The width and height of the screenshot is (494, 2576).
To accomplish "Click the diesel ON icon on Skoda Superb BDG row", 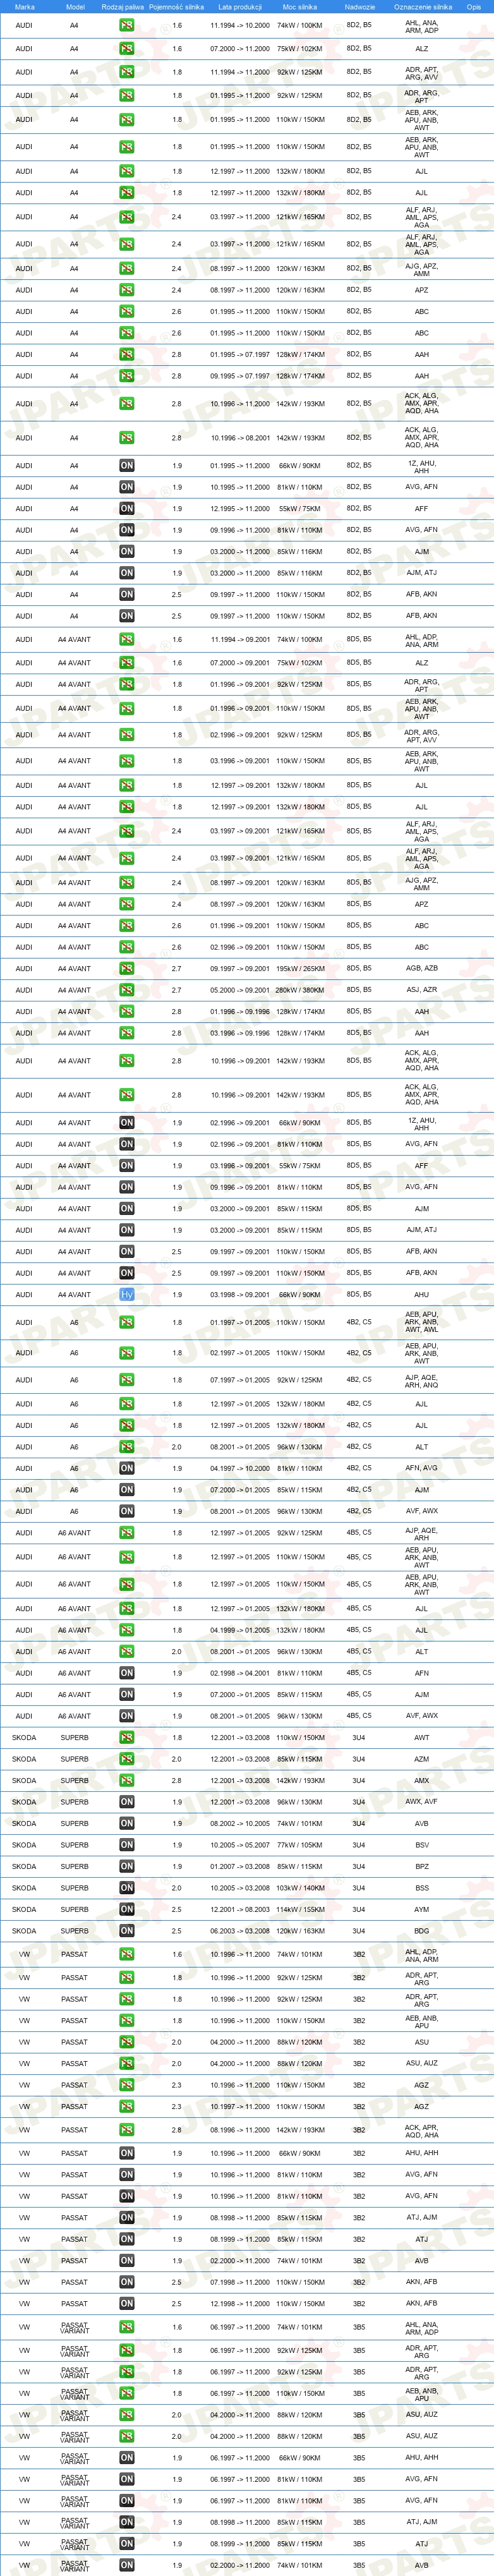I will click(x=126, y=1931).
